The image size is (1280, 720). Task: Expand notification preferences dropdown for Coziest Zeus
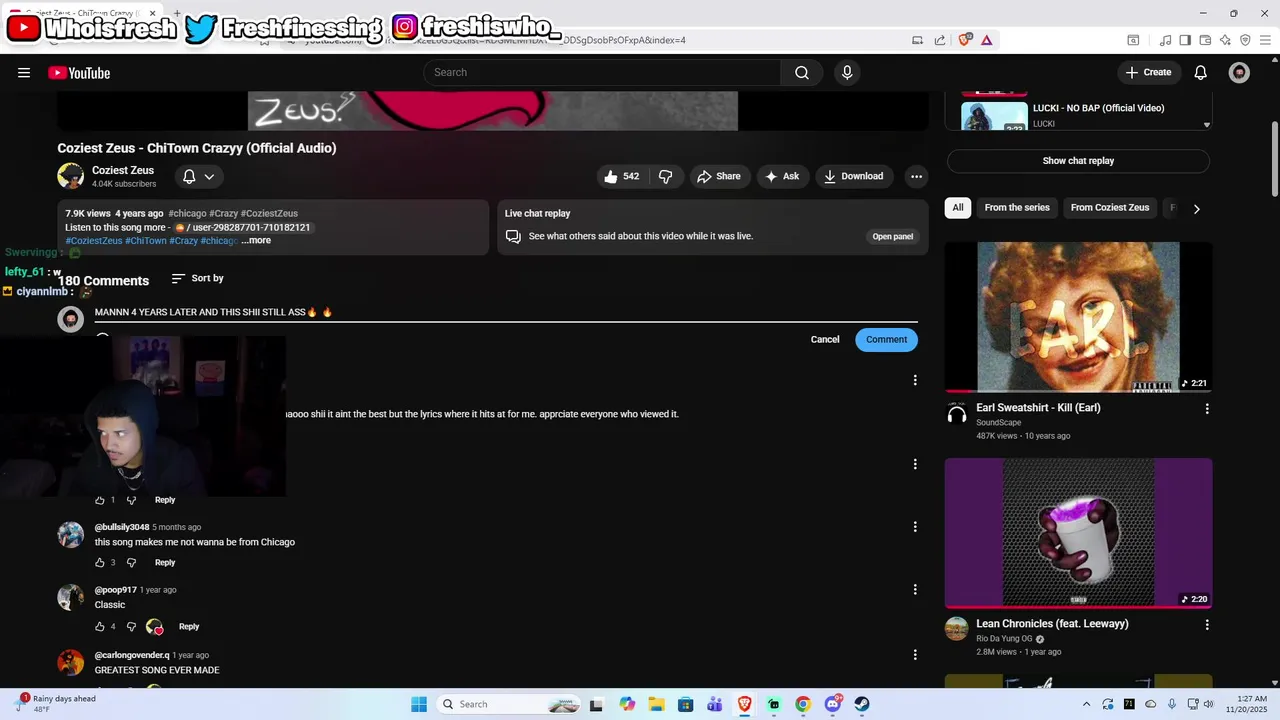point(199,176)
